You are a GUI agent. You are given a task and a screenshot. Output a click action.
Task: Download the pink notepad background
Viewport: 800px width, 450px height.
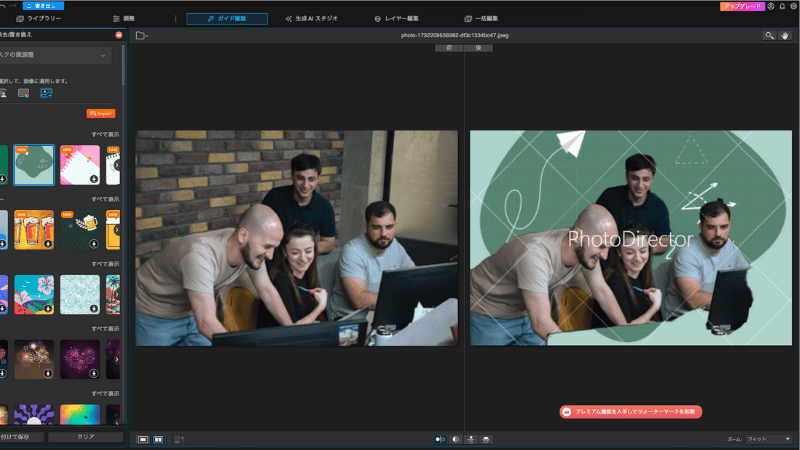click(x=94, y=179)
